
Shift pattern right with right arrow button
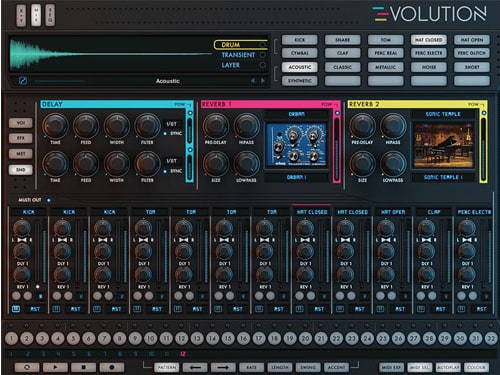tap(223, 367)
